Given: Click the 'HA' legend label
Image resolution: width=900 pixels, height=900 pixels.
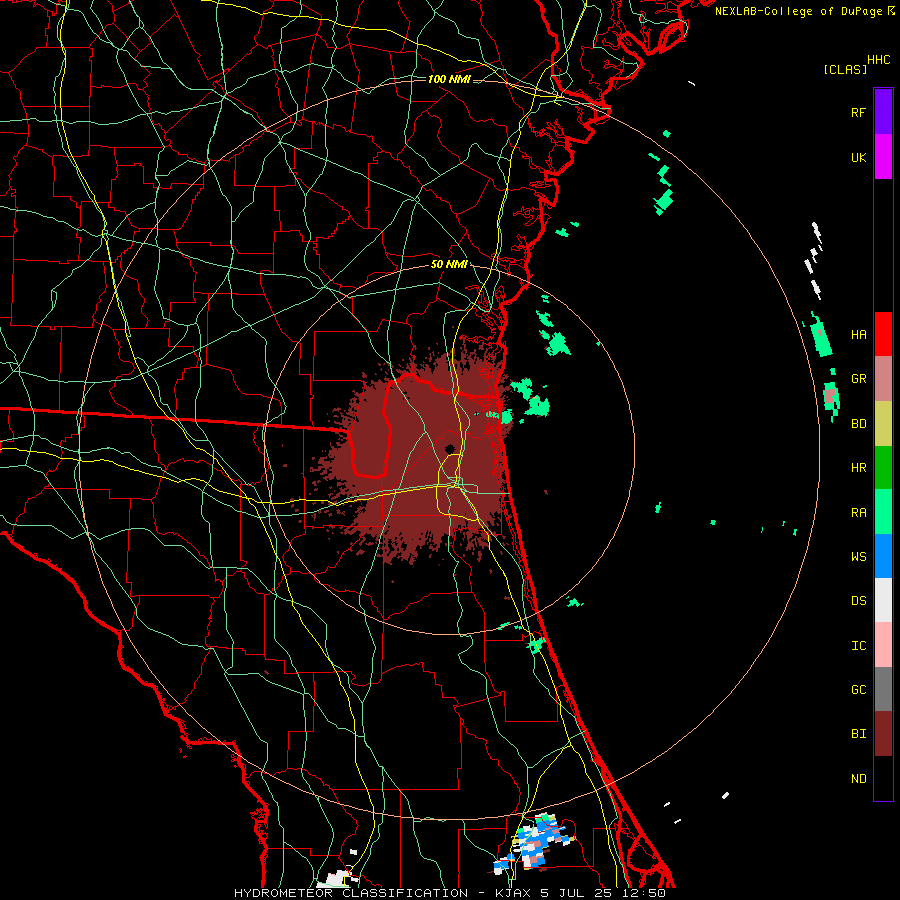Looking at the screenshot, I should (x=859, y=334).
